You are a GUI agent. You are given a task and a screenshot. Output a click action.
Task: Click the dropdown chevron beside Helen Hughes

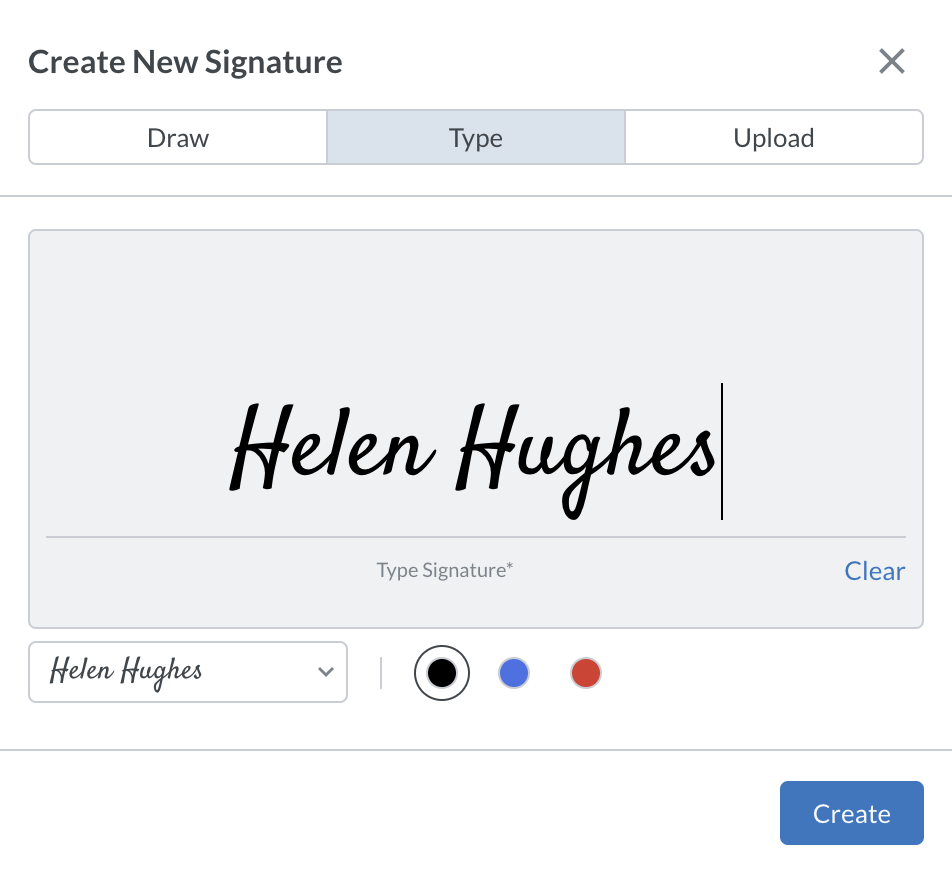tap(326, 672)
